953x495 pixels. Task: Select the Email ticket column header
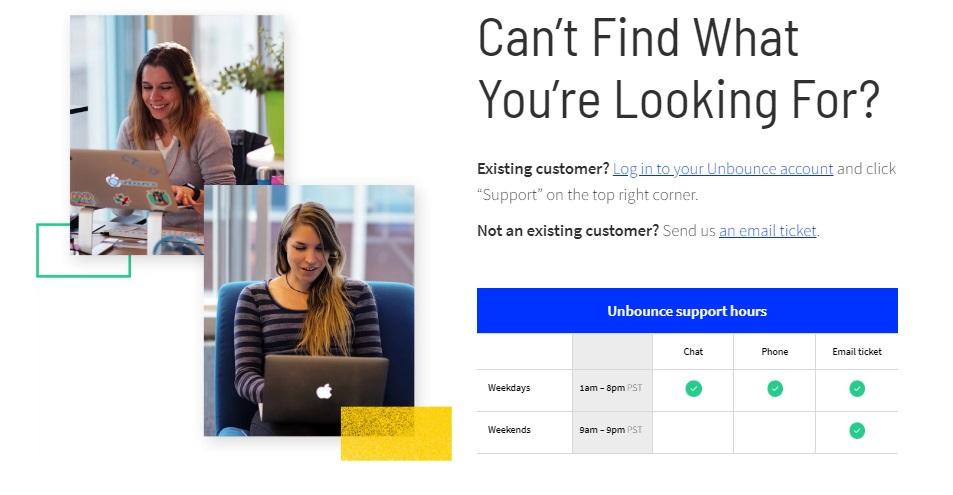(x=856, y=351)
